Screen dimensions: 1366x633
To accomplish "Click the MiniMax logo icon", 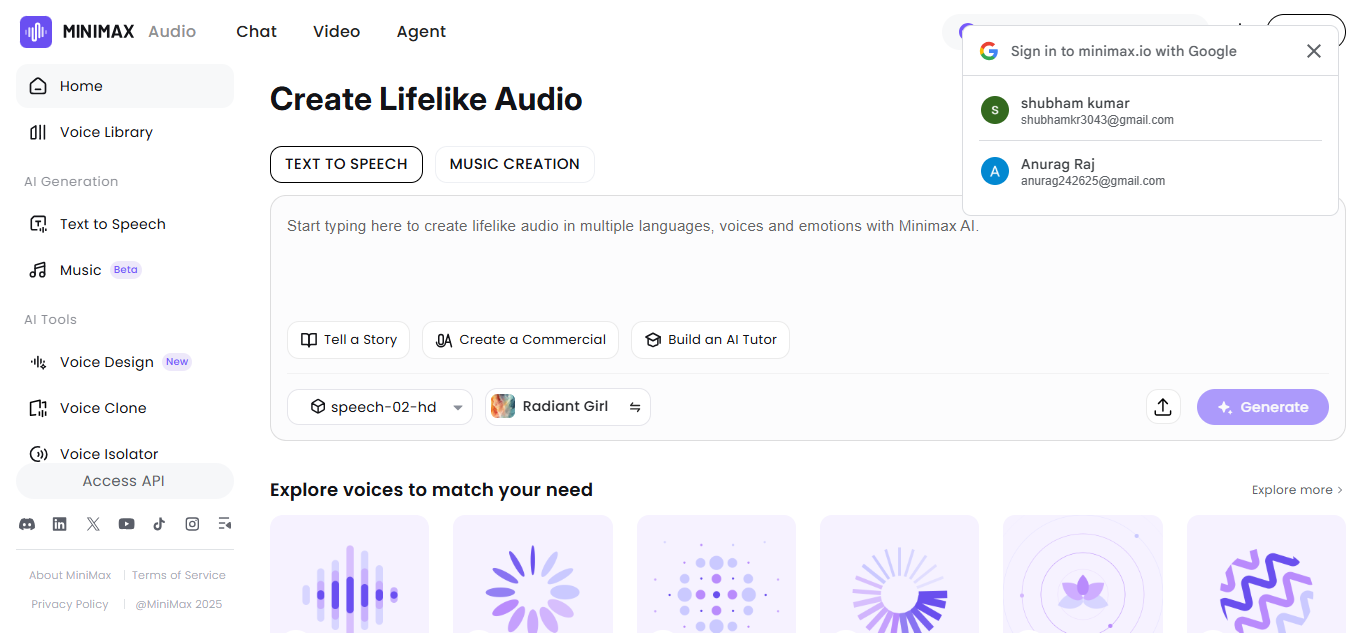I will [x=36, y=32].
